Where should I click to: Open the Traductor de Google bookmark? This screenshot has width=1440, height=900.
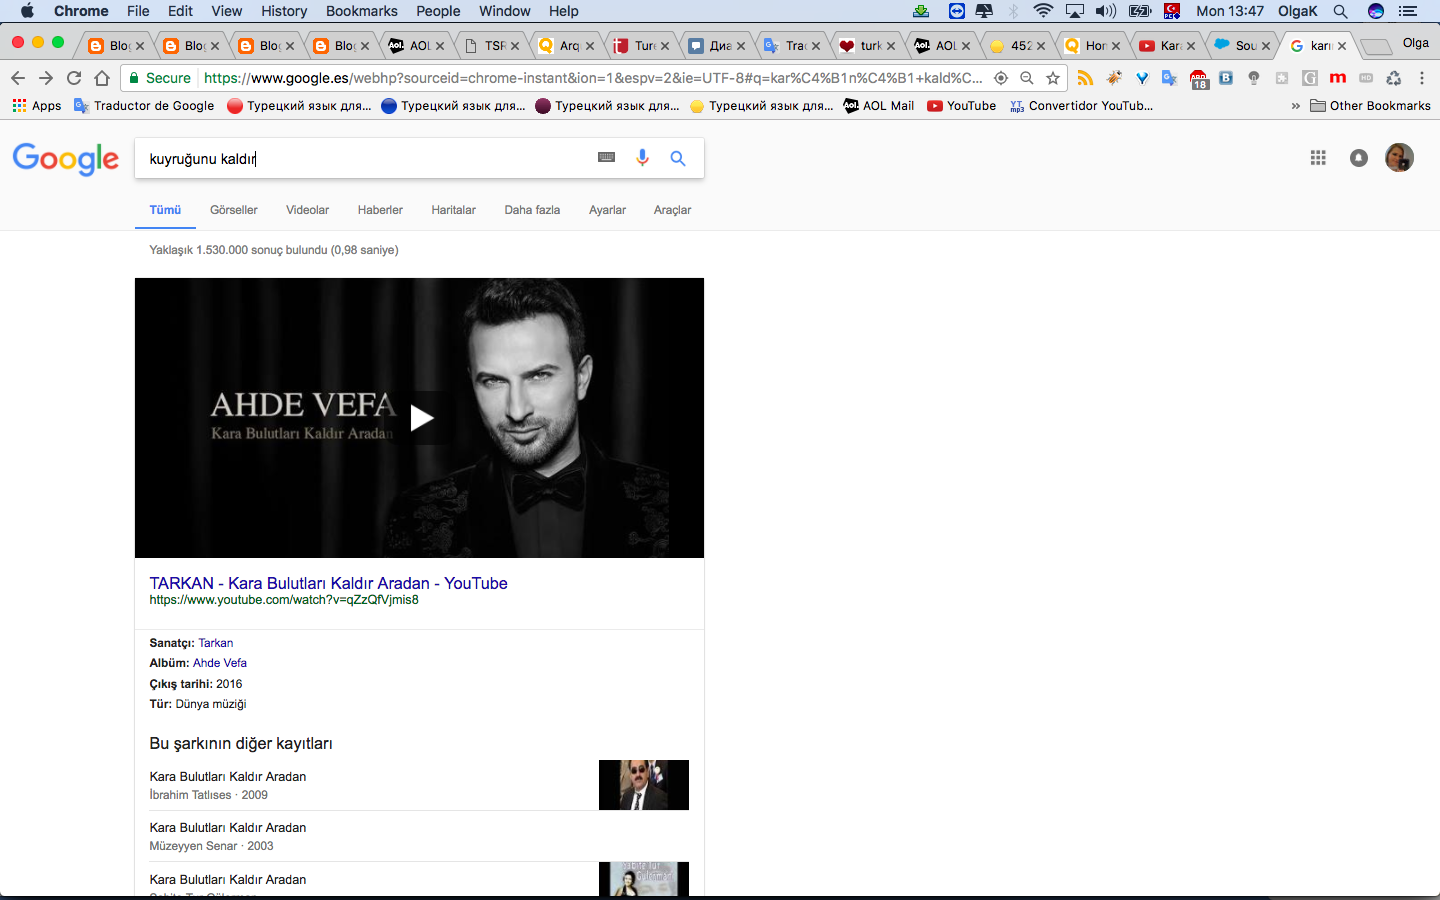pyautogui.click(x=144, y=106)
